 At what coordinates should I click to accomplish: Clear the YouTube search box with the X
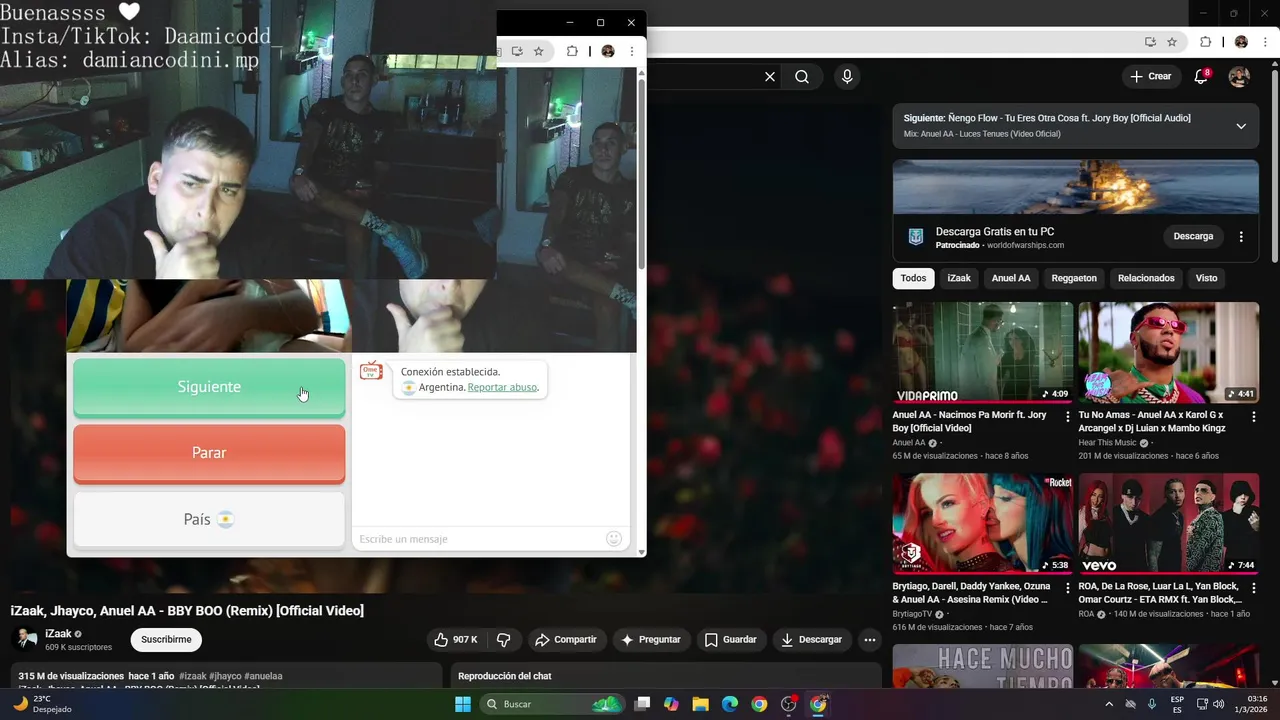tap(770, 76)
